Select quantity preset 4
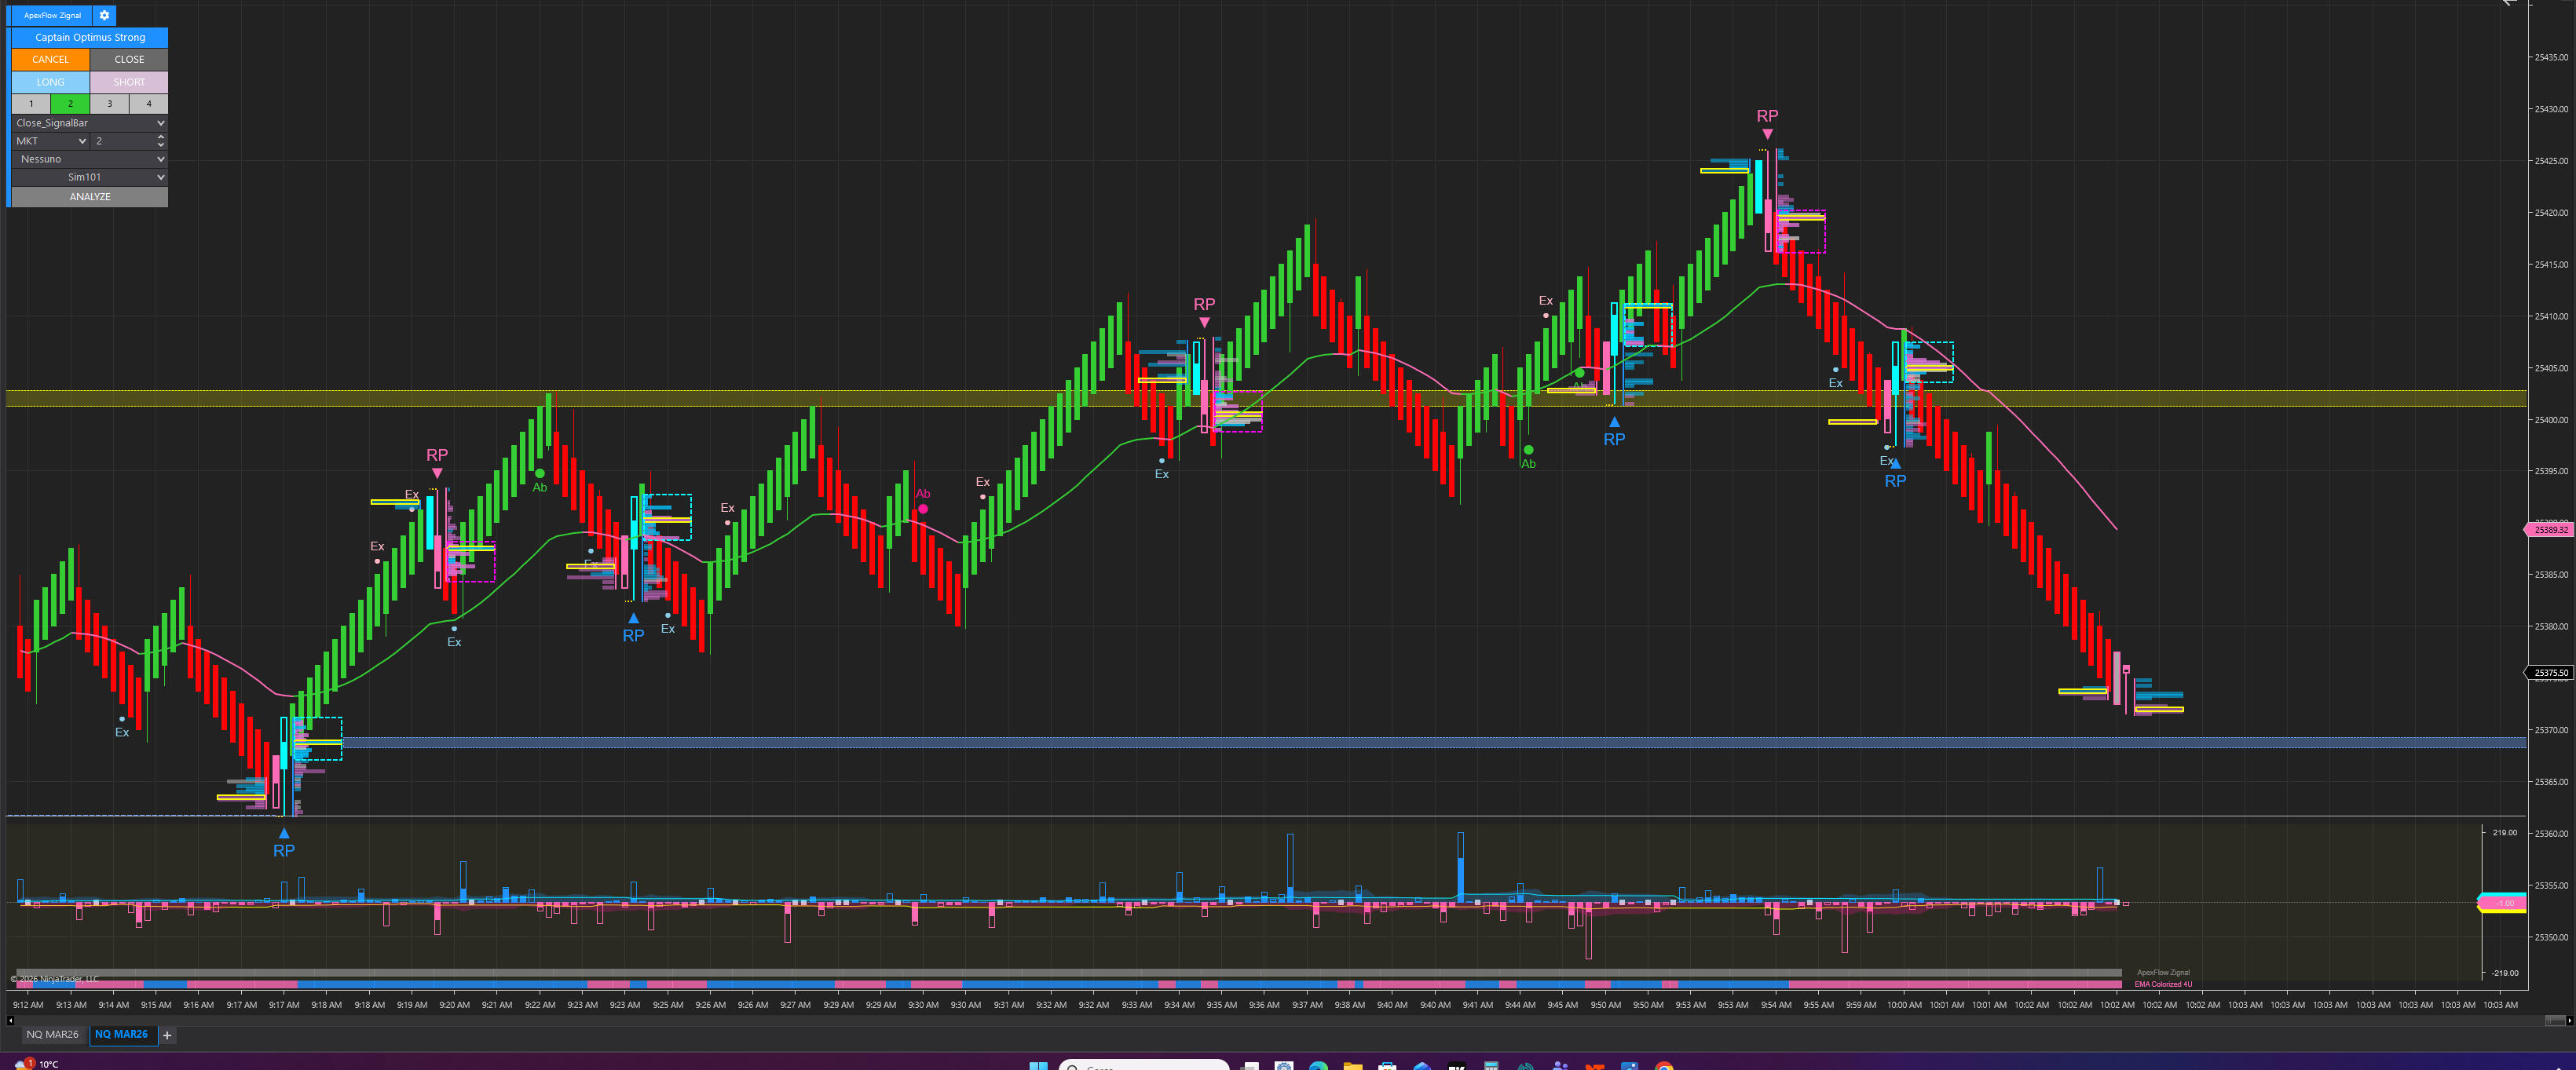 [x=149, y=103]
